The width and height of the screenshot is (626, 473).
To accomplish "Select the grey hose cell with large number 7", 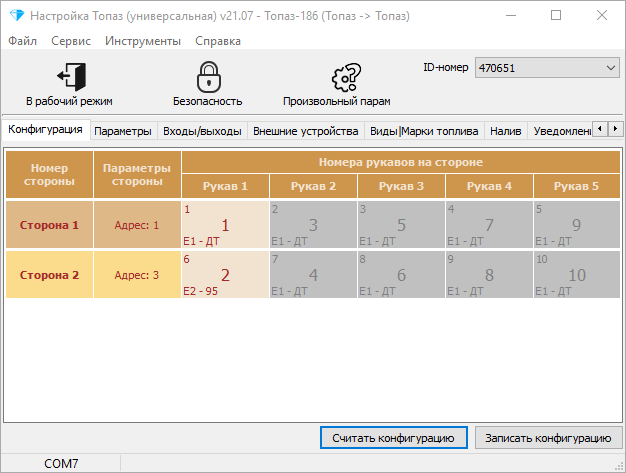I will pyautogui.click(x=489, y=225).
